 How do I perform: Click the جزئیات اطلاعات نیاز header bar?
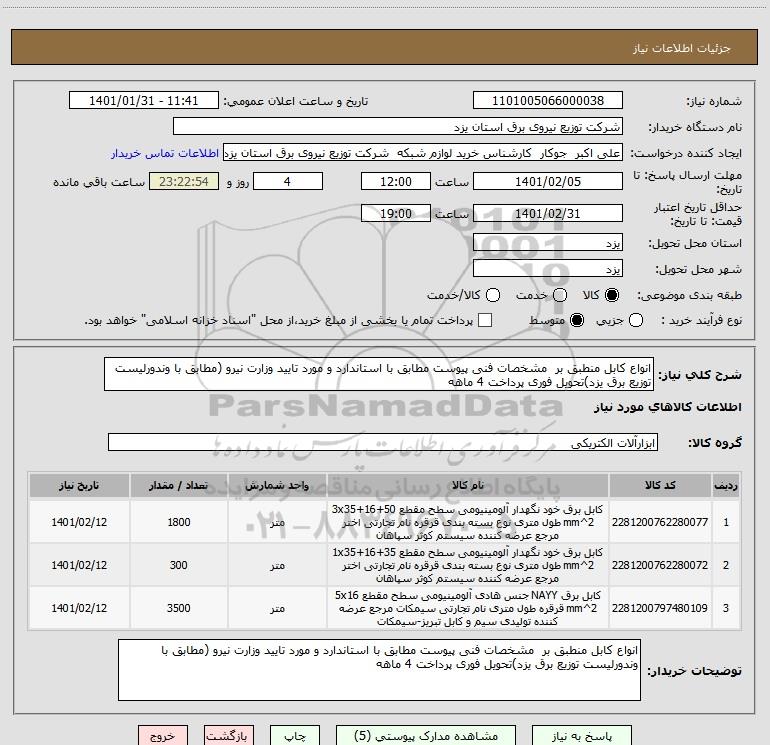(x=384, y=48)
